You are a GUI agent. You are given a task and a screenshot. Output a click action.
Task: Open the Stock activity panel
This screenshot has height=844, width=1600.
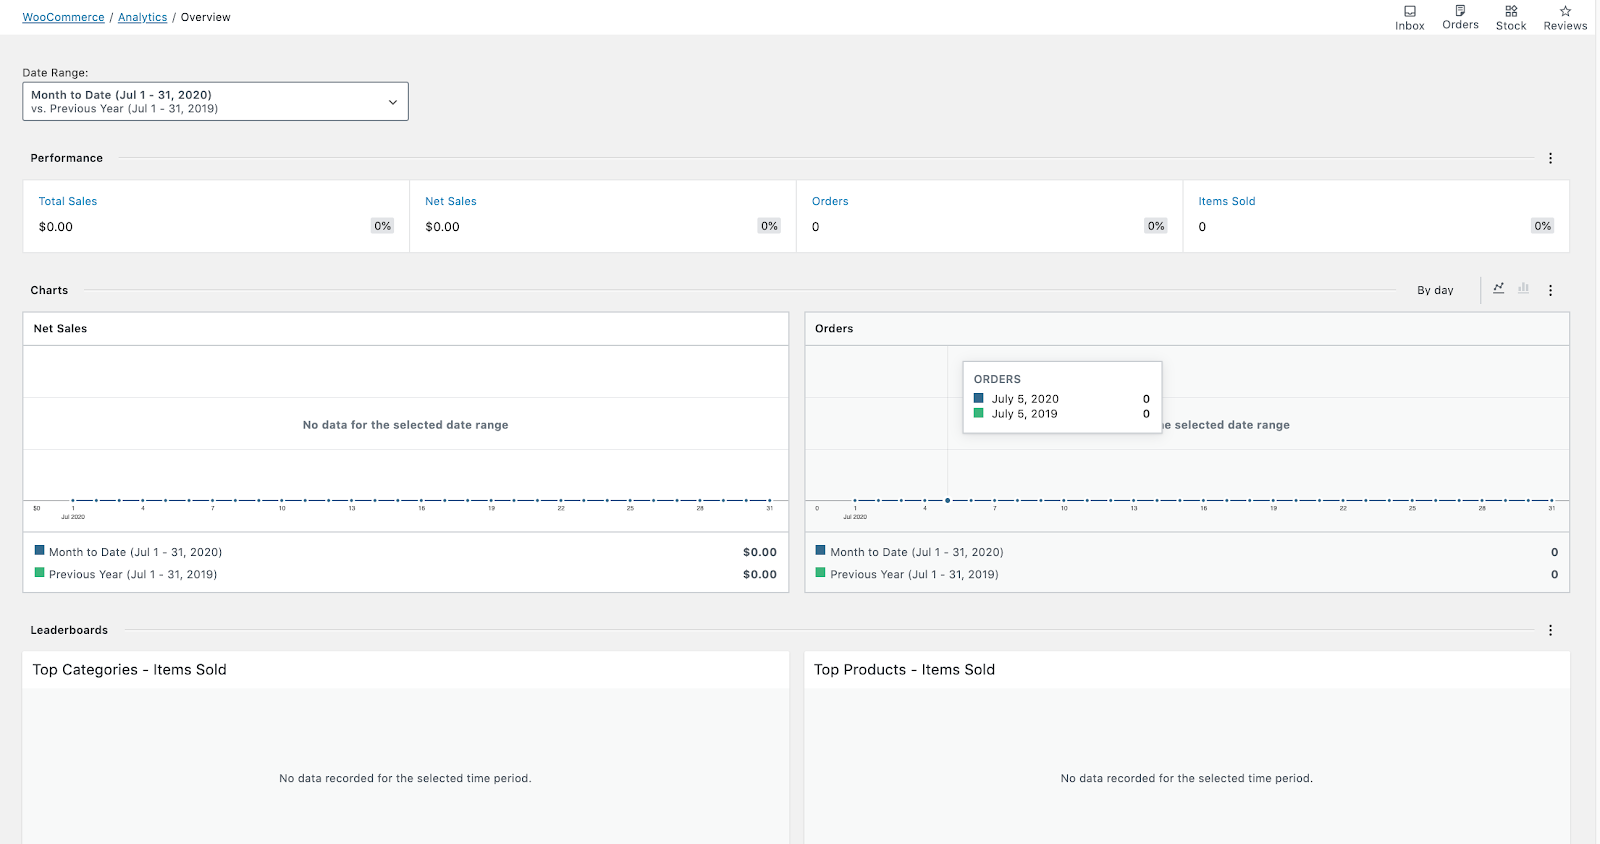click(x=1511, y=18)
